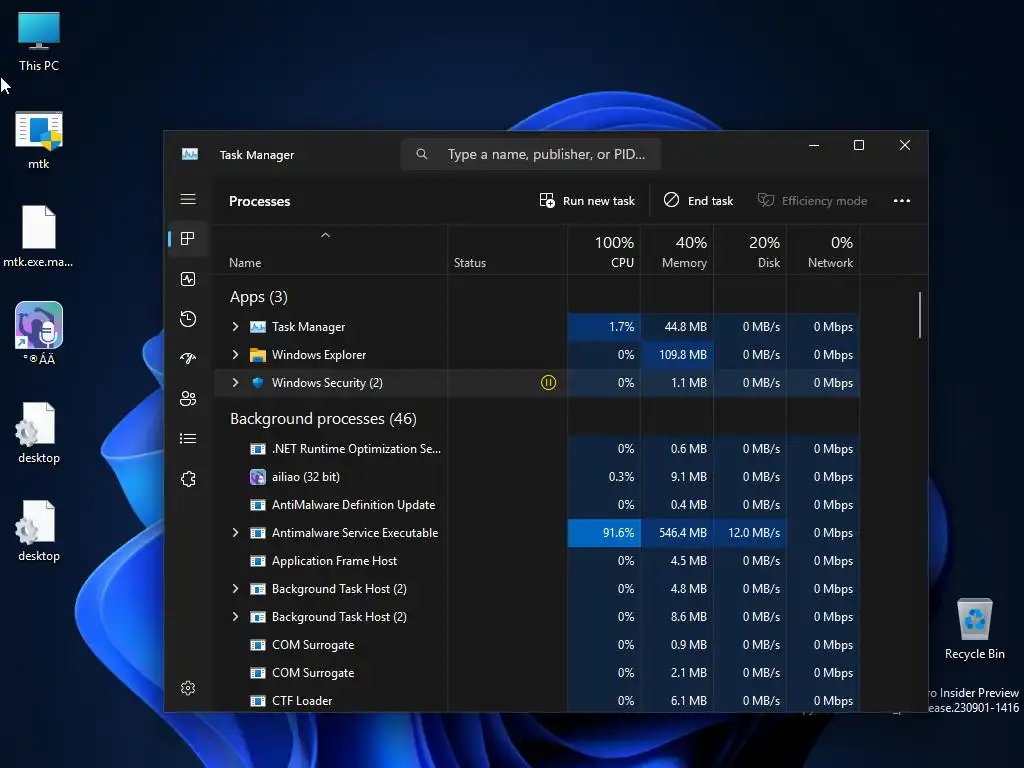This screenshot has width=1024, height=768.
Task: Open the Startup apps page in sidebar
Action: 188,359
